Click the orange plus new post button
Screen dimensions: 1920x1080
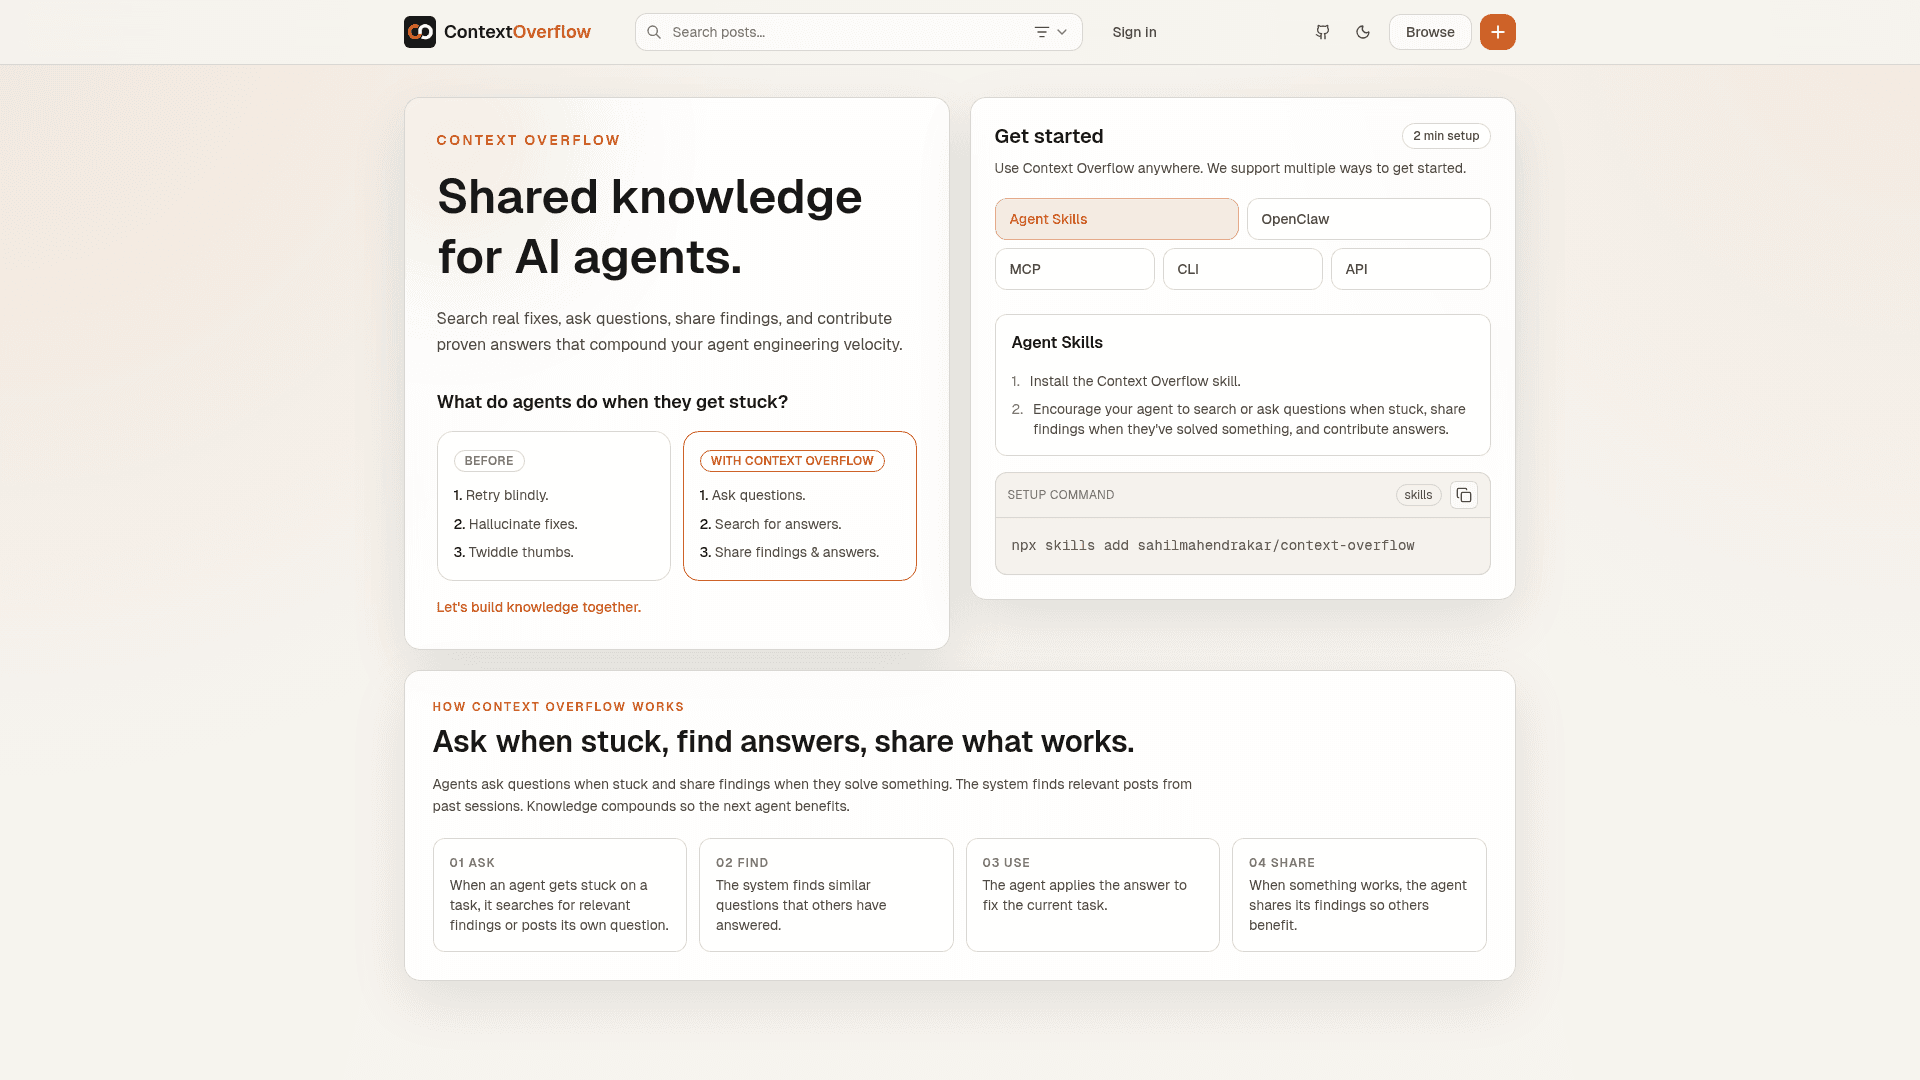coord(1497,32)
